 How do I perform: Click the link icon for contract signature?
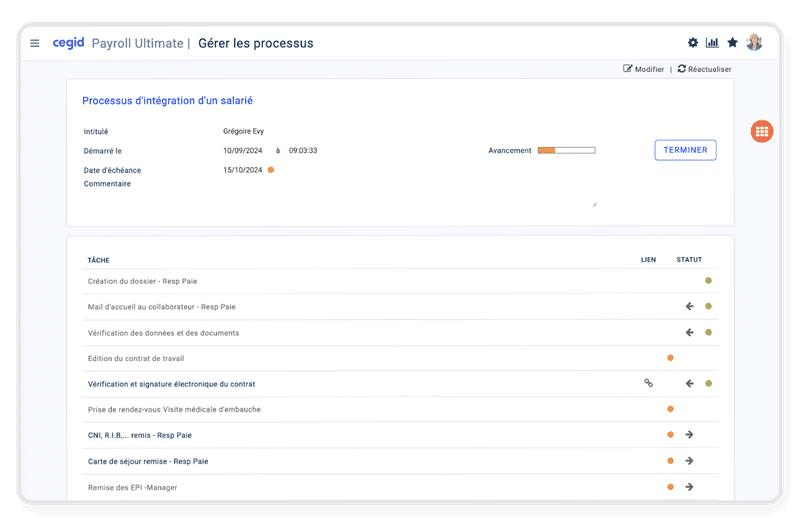coord(648,383)
